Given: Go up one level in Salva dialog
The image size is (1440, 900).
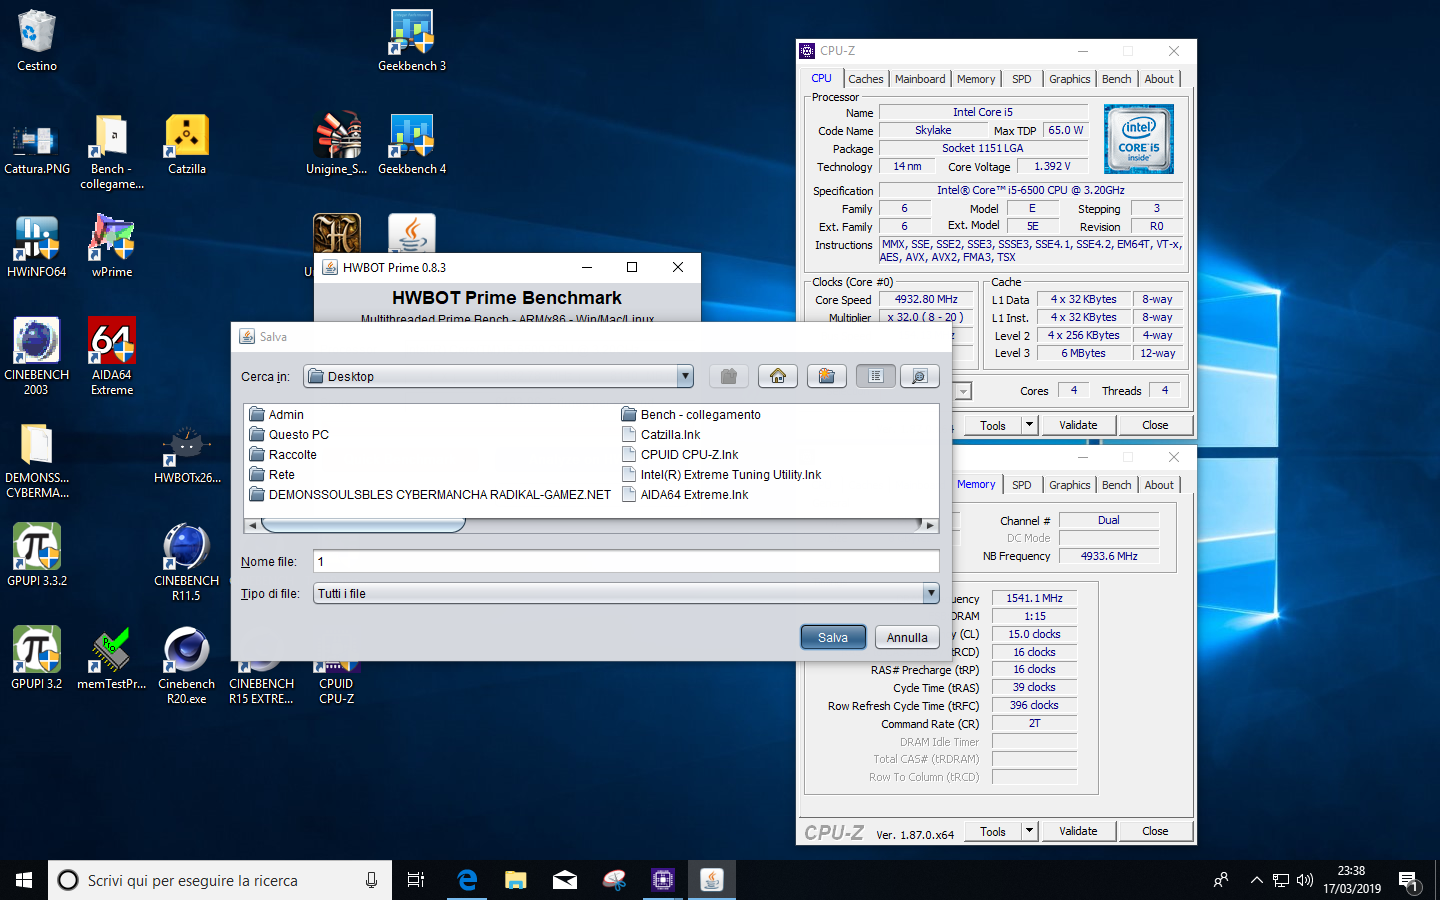Looking at the screenshot, I should tap(729, 376).
